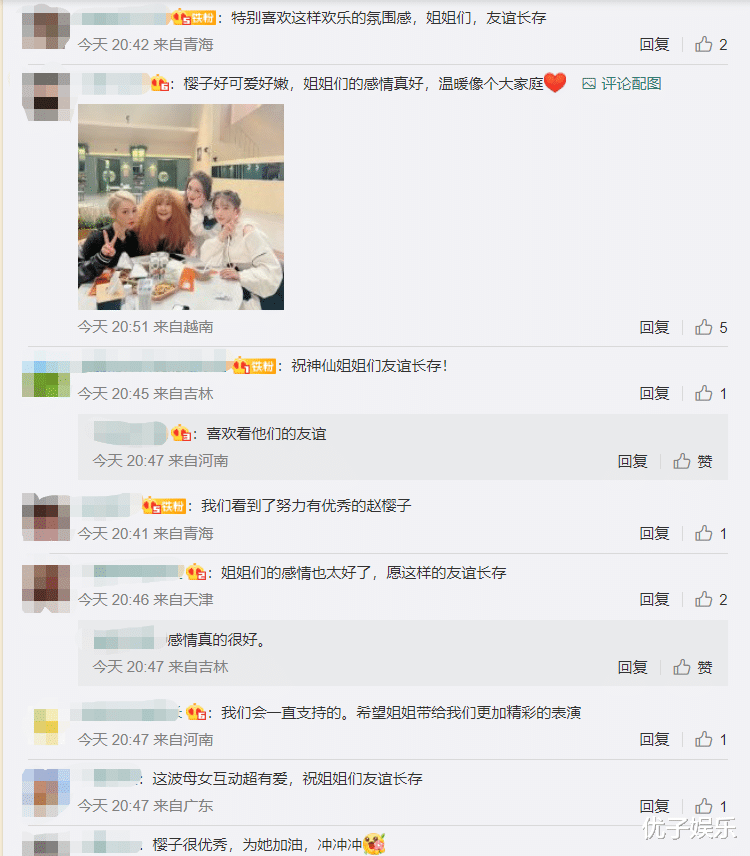This screenshot has width=750, height=856.
Task: Reply to nested 感情真的很好 comment
Action: click(633, 667)
